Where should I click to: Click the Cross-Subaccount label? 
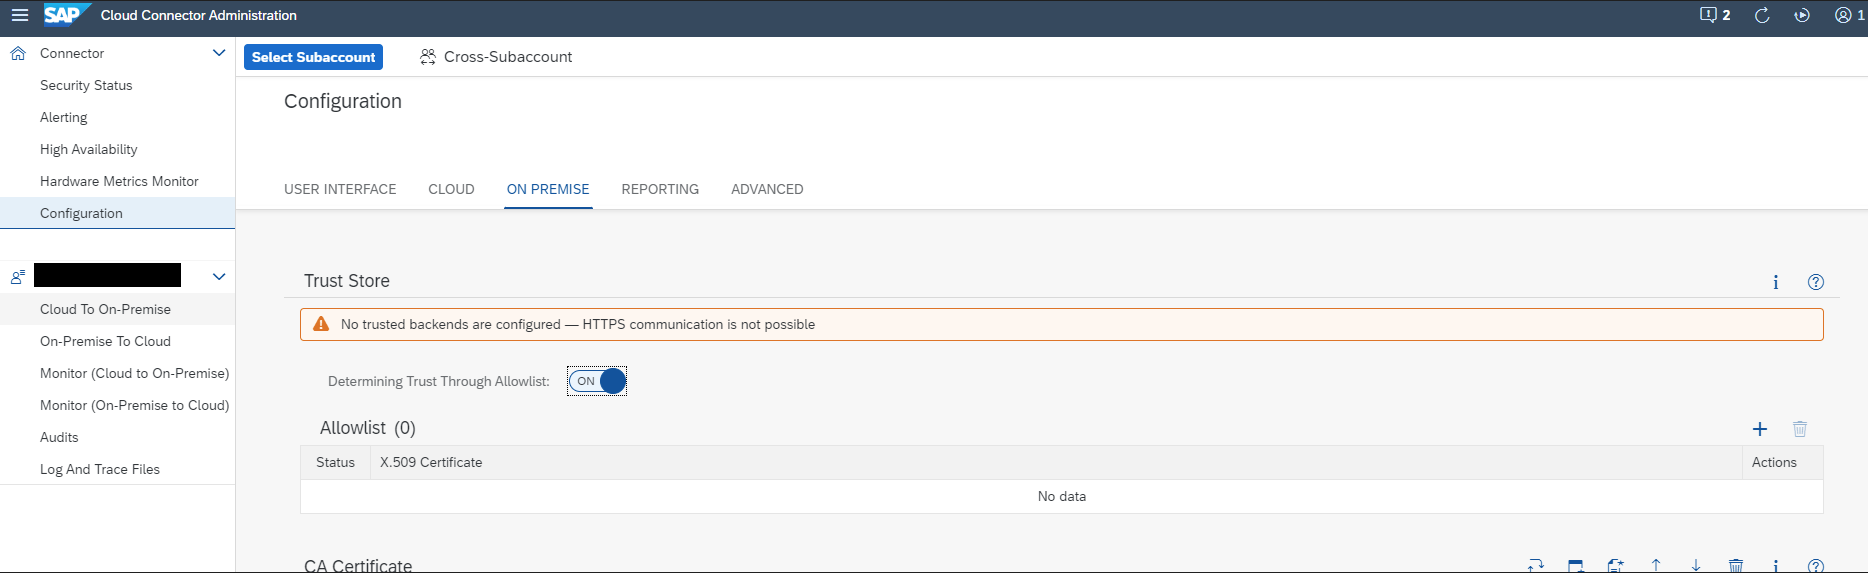click(x=508, y=57)
